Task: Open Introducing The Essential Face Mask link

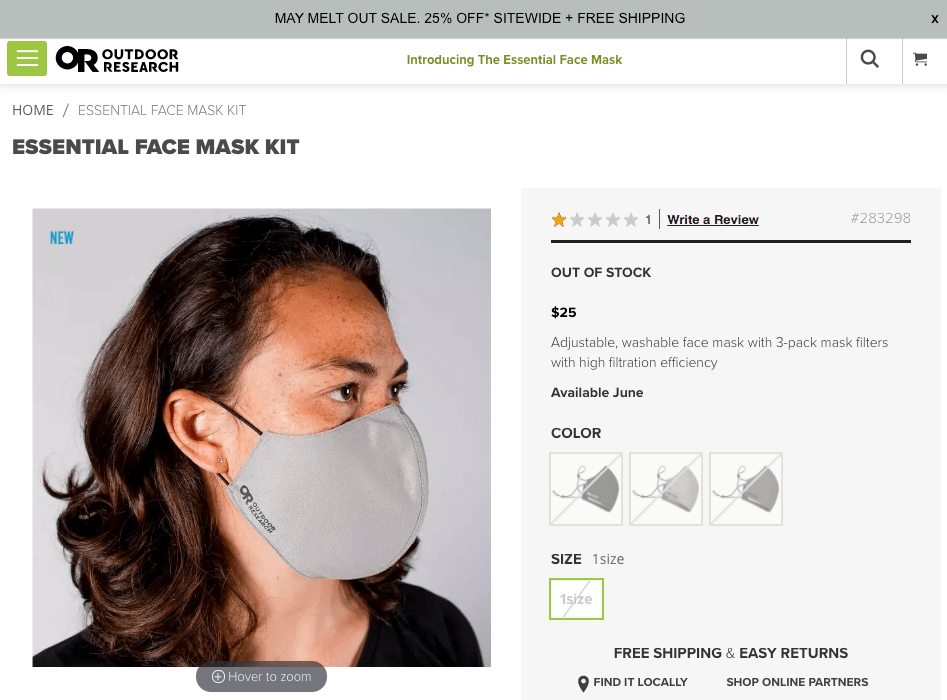Action: click(x=514, y=60)
